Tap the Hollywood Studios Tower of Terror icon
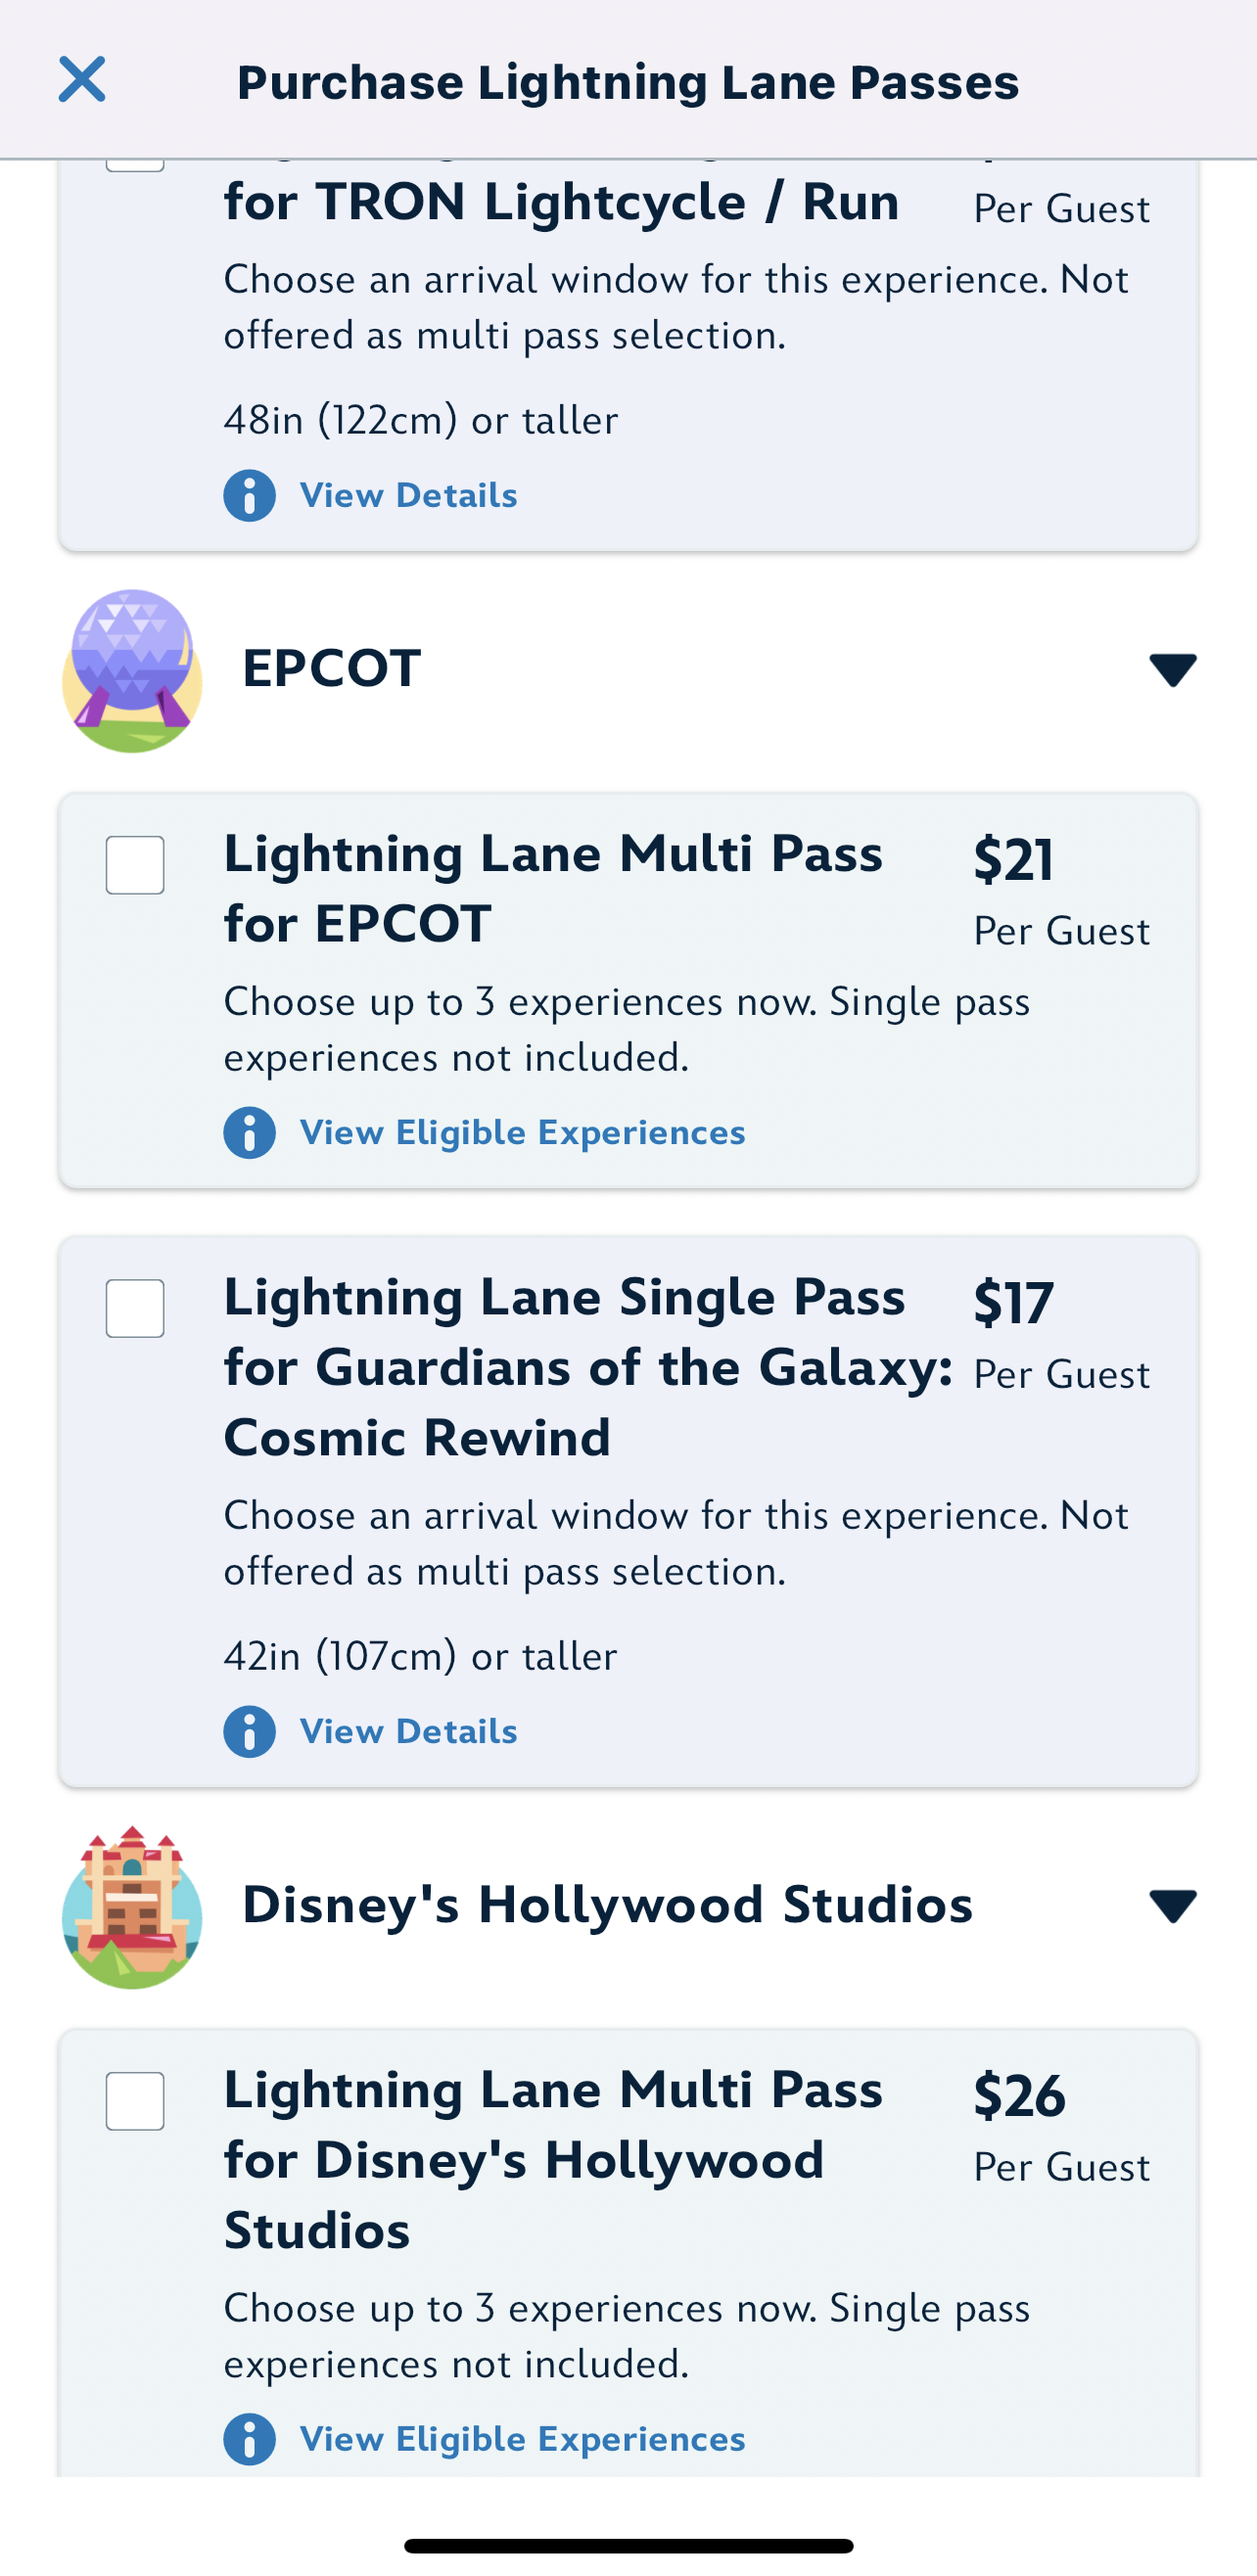The image size is (1257, 2576). 132,1906
